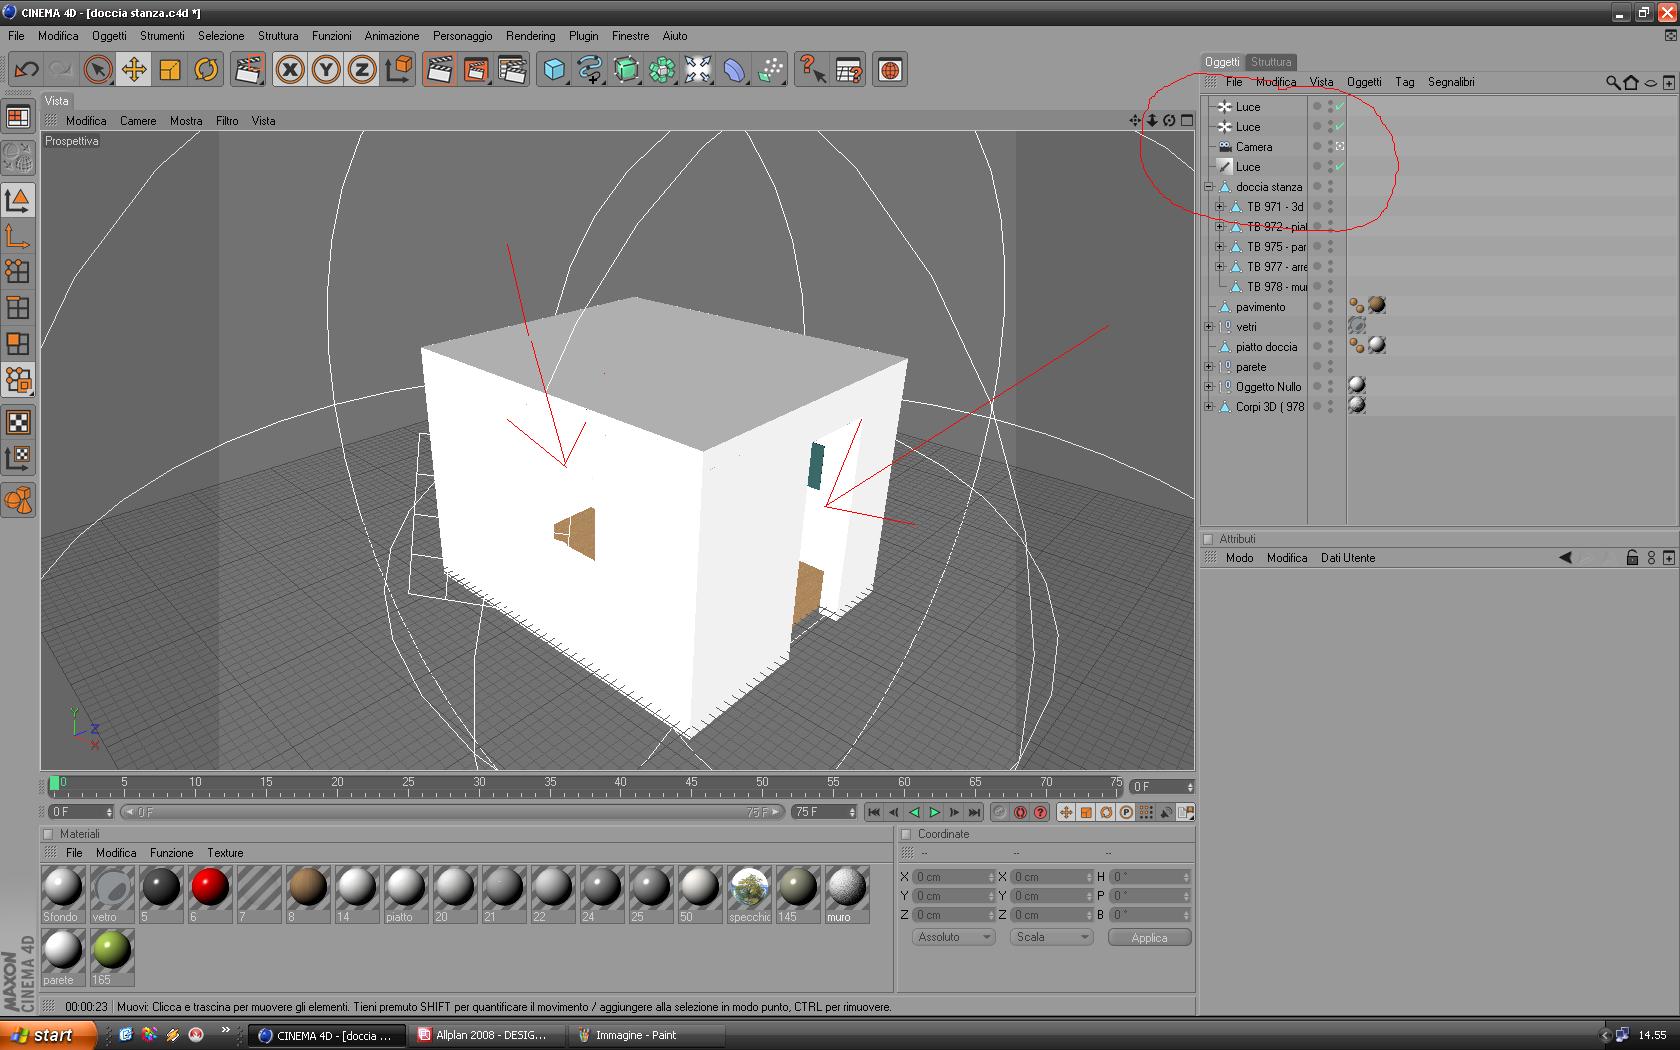The height and width of the screenshot is (1050, 1680).
Task: Open the Animazione menu
Action: tap(392, 36)
